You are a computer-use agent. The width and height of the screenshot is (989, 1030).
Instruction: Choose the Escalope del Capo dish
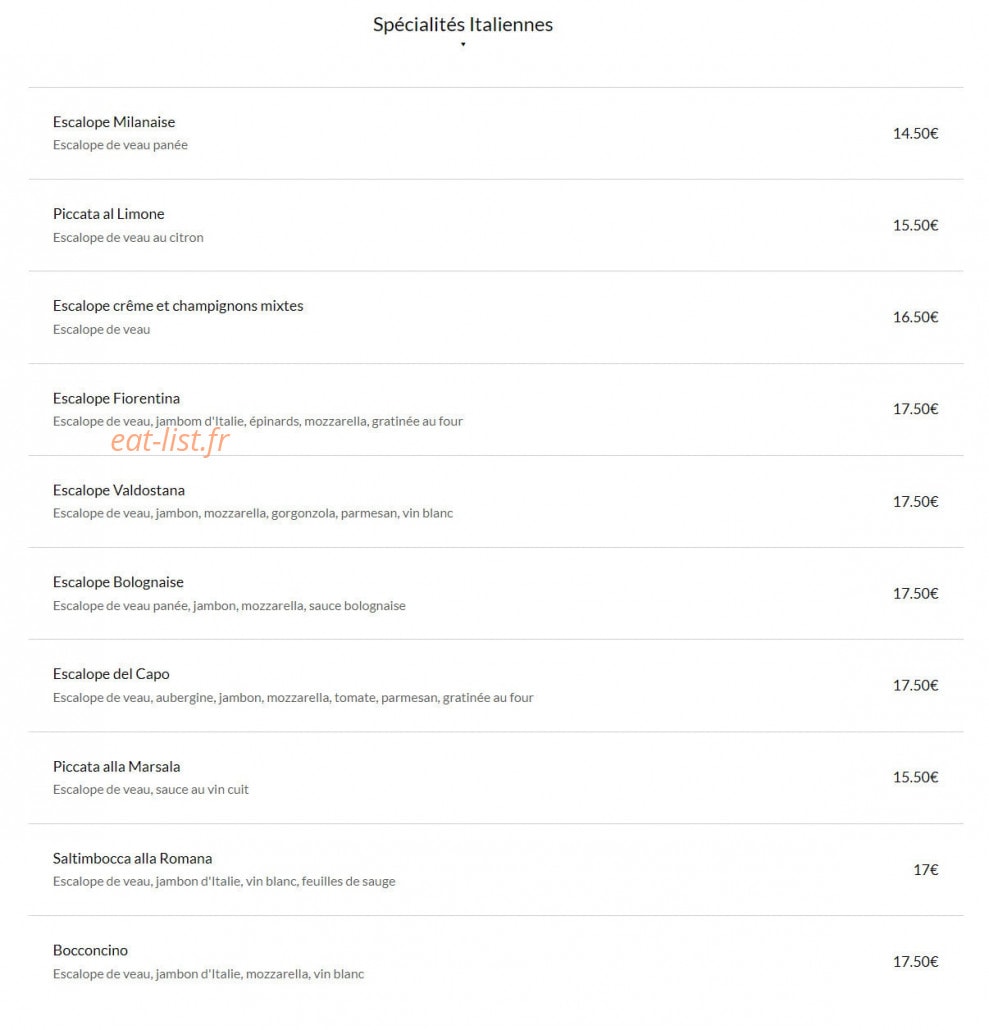pos(496,685)
